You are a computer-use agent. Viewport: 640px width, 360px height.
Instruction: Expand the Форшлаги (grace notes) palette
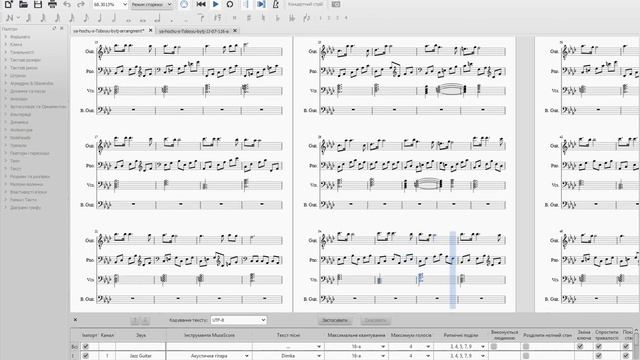coord(20,37)
